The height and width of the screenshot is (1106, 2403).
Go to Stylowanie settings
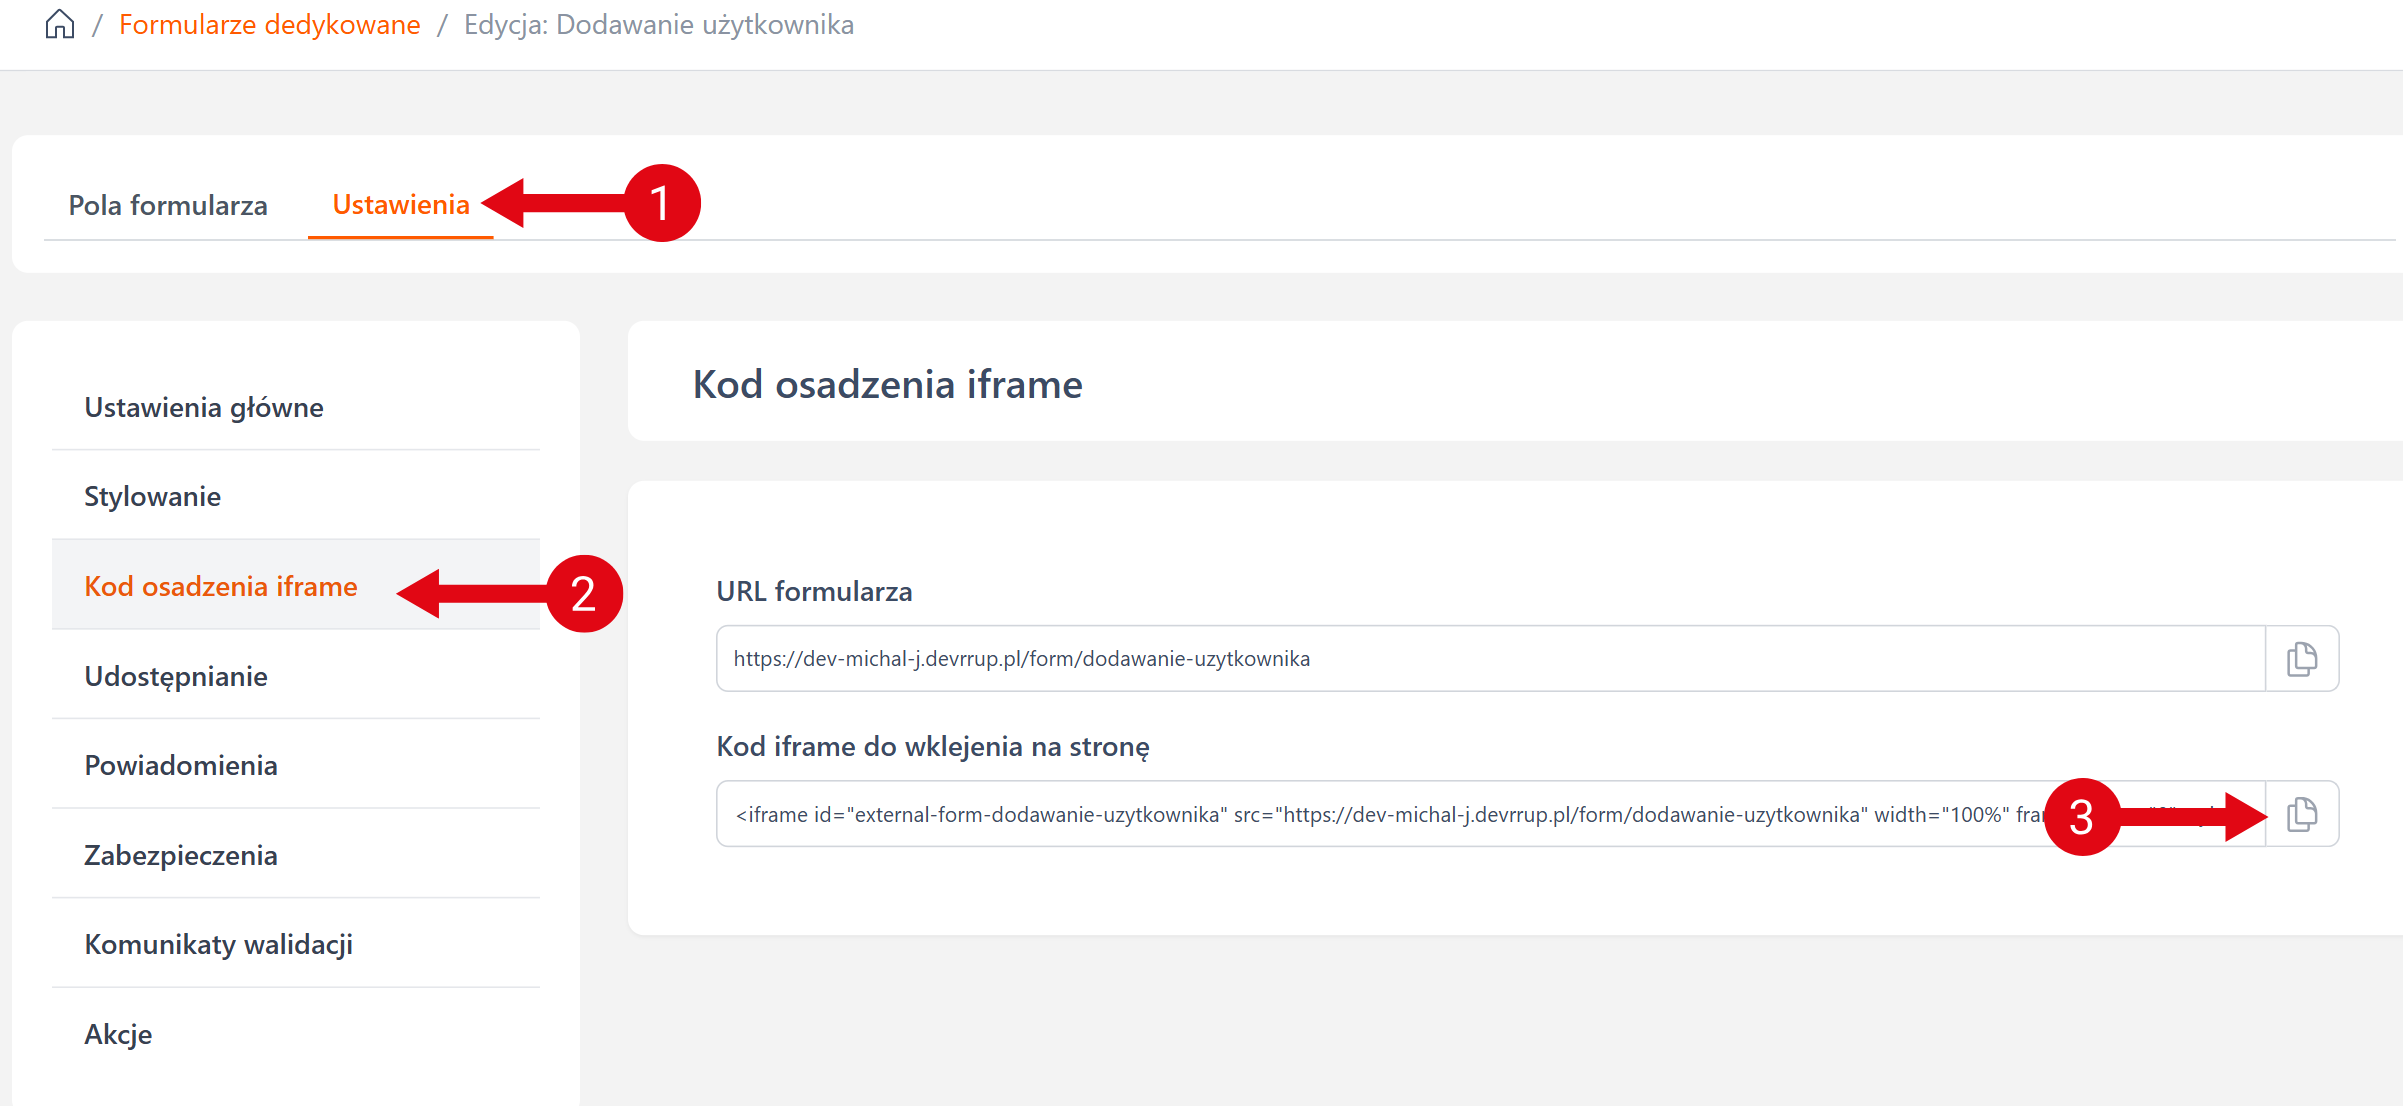click(152, 496)
